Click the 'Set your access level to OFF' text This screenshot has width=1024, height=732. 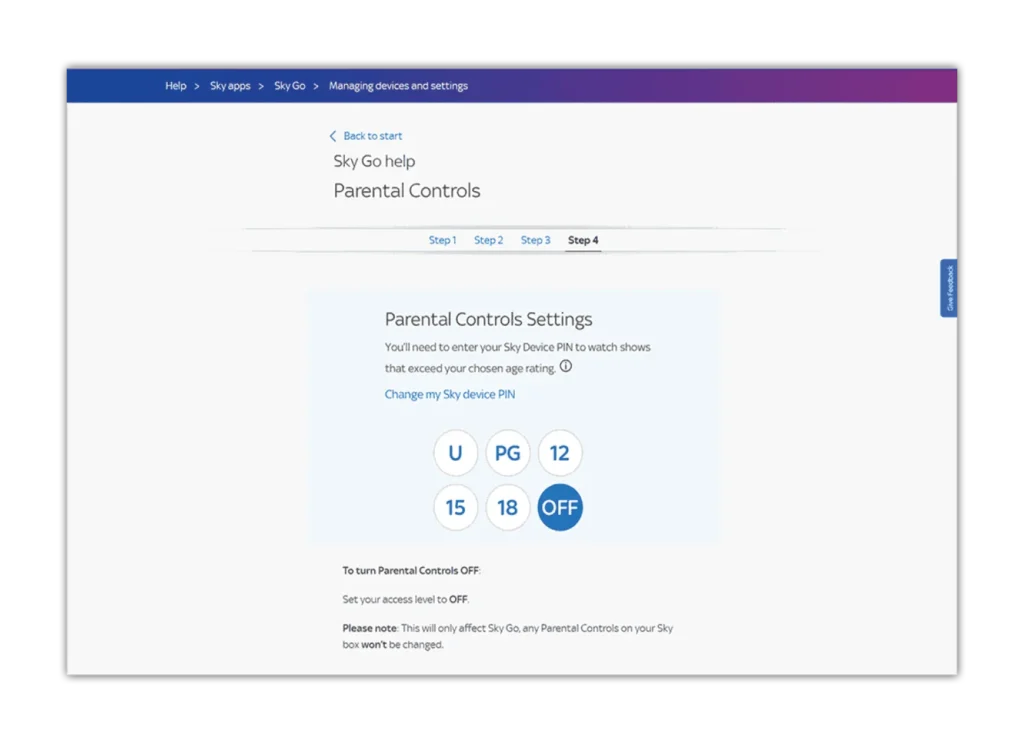pyautogui.click(x=406, y=599)
